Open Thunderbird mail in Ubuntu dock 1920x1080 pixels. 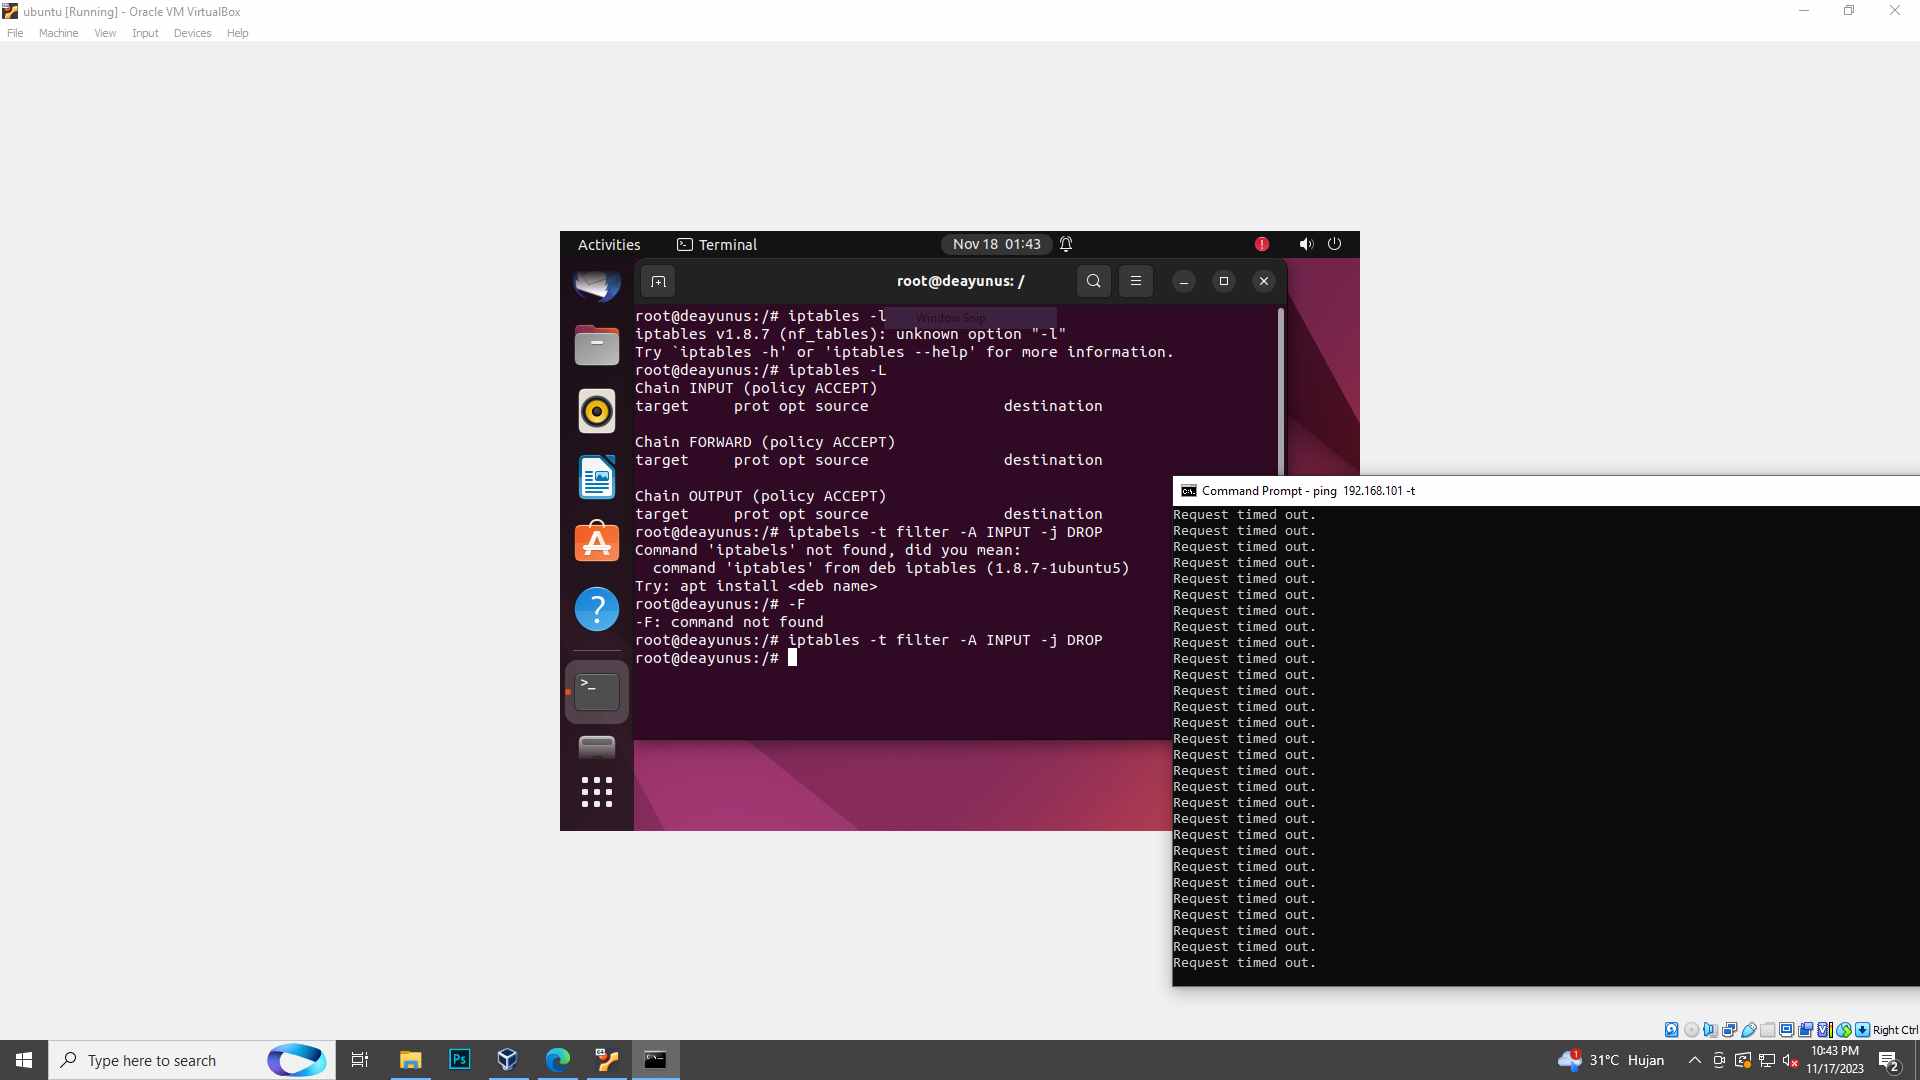597,285
